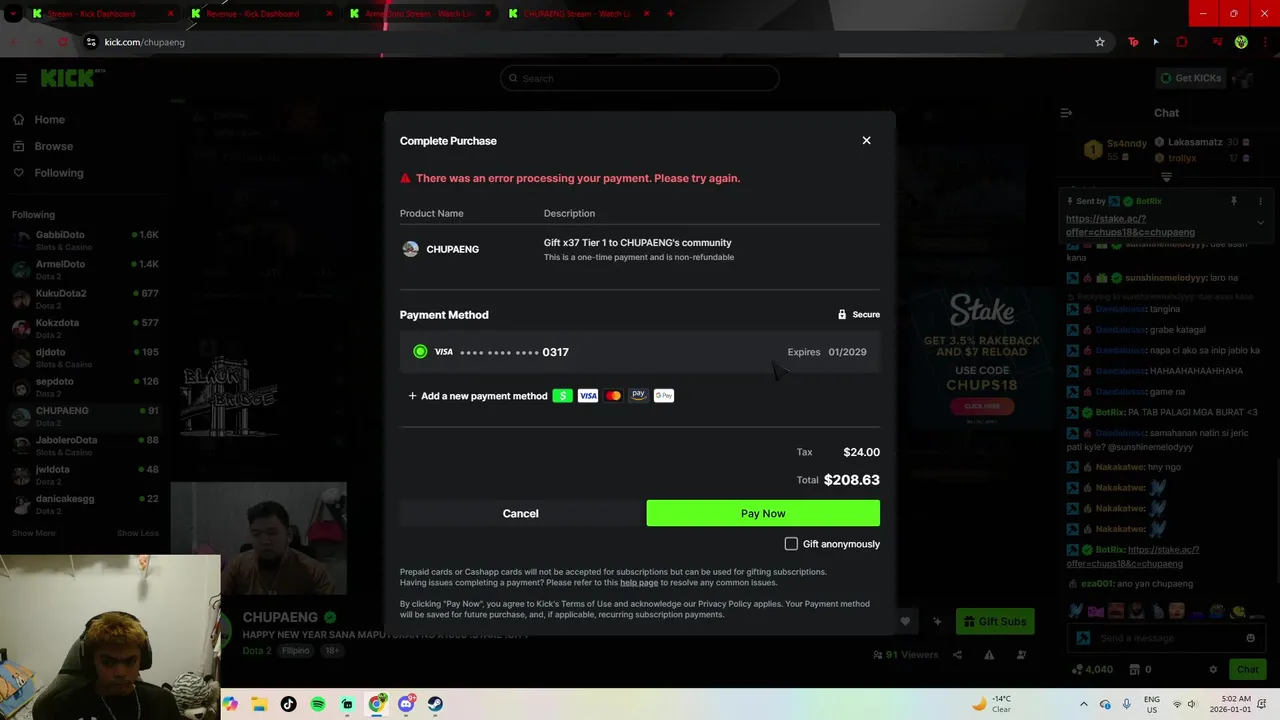This screenshot has height=720, width=1280.
Task: Check the Gift anonymously checkbox
Action: 791,544
